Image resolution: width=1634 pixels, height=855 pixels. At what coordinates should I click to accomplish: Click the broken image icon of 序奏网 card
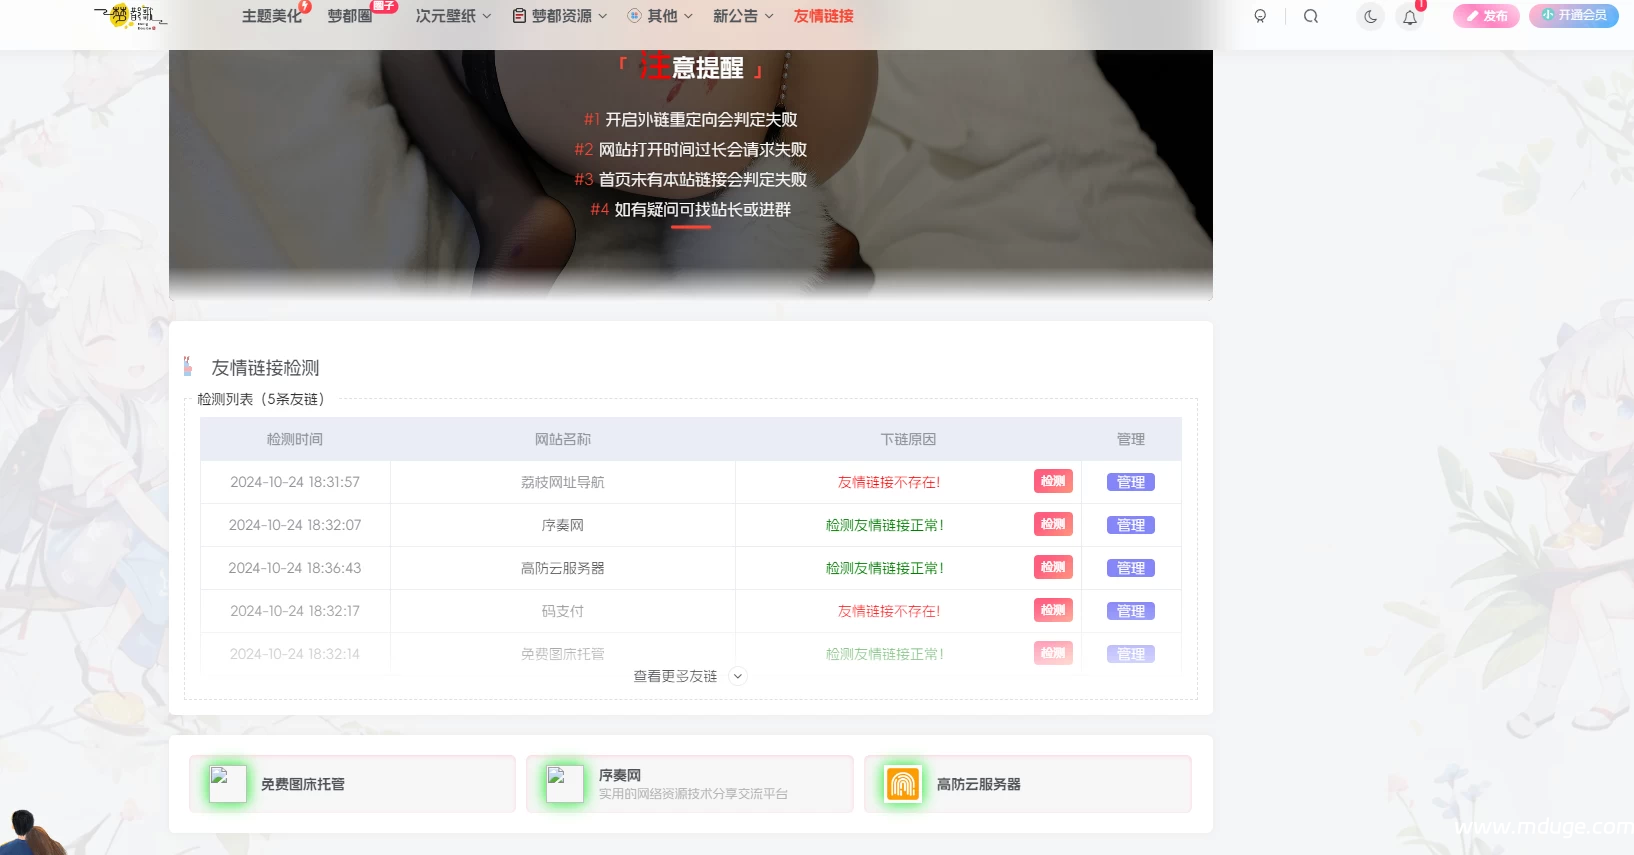pyautogui.click(x=565, y=784)
